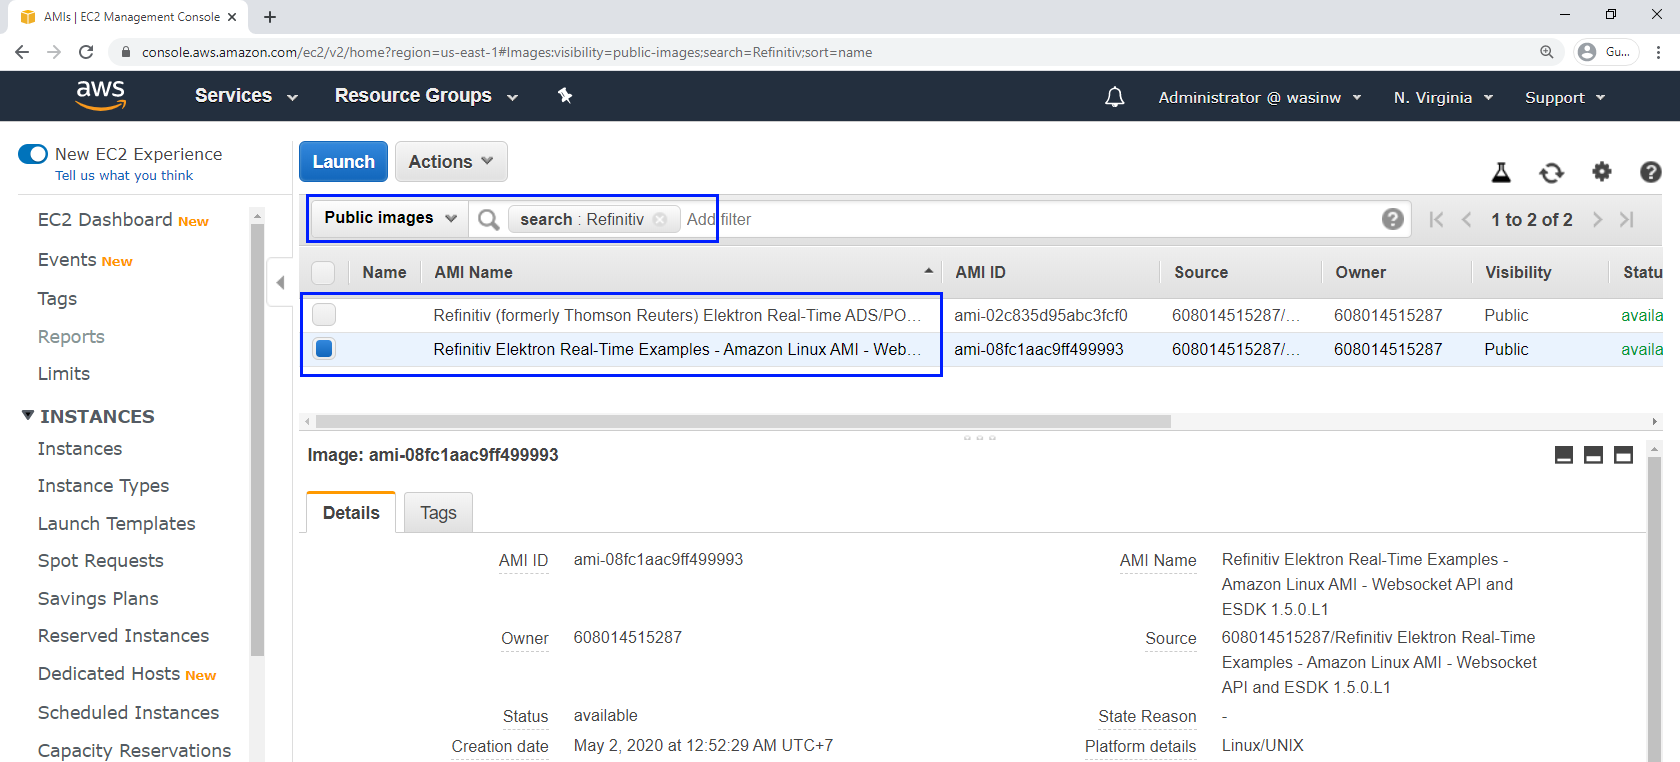Open the experiments flask icon
The height and width of the screenshot is (762, 1680).
(1501, 172)
